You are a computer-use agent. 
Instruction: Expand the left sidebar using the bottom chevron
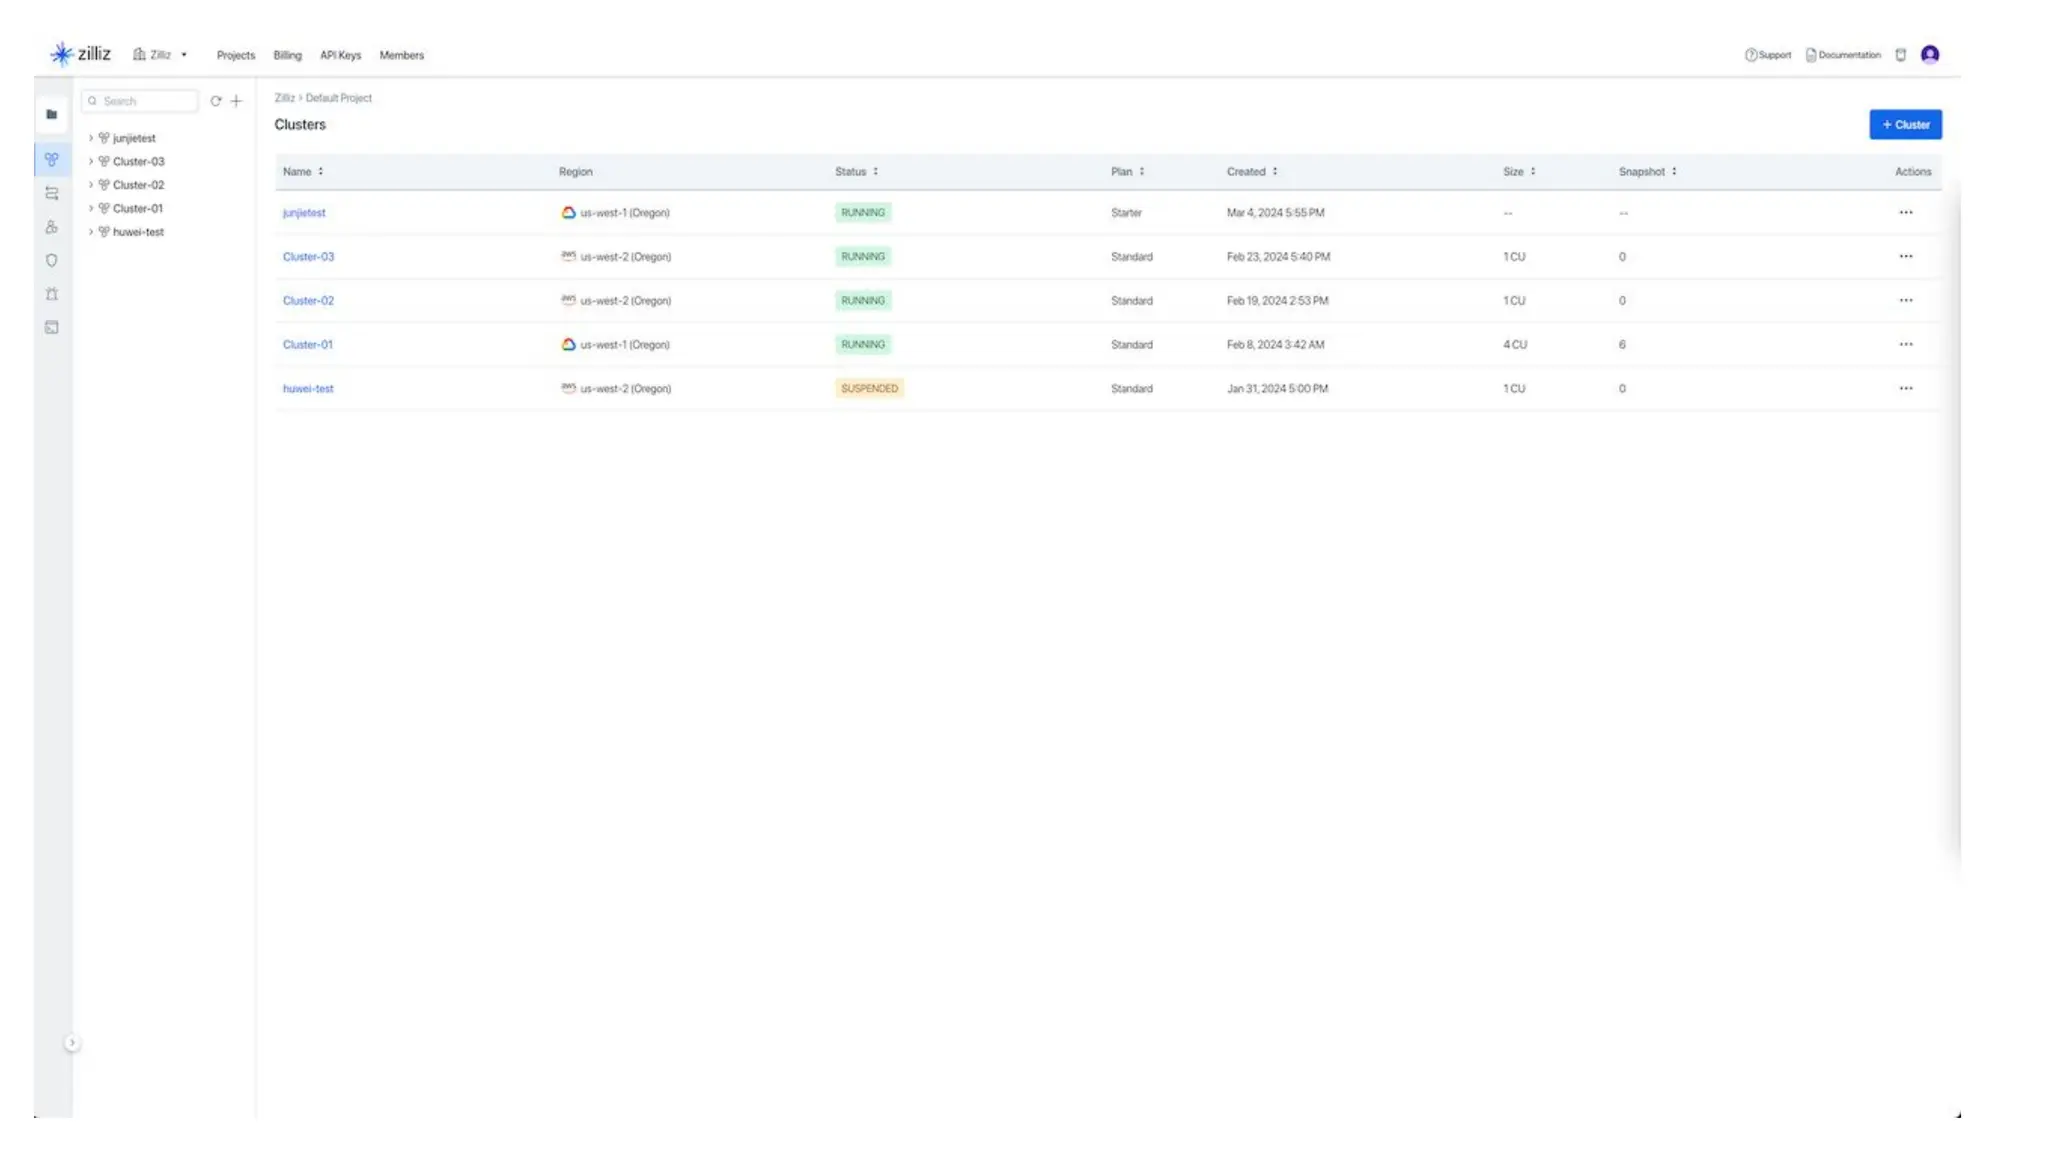[72, 1043]
